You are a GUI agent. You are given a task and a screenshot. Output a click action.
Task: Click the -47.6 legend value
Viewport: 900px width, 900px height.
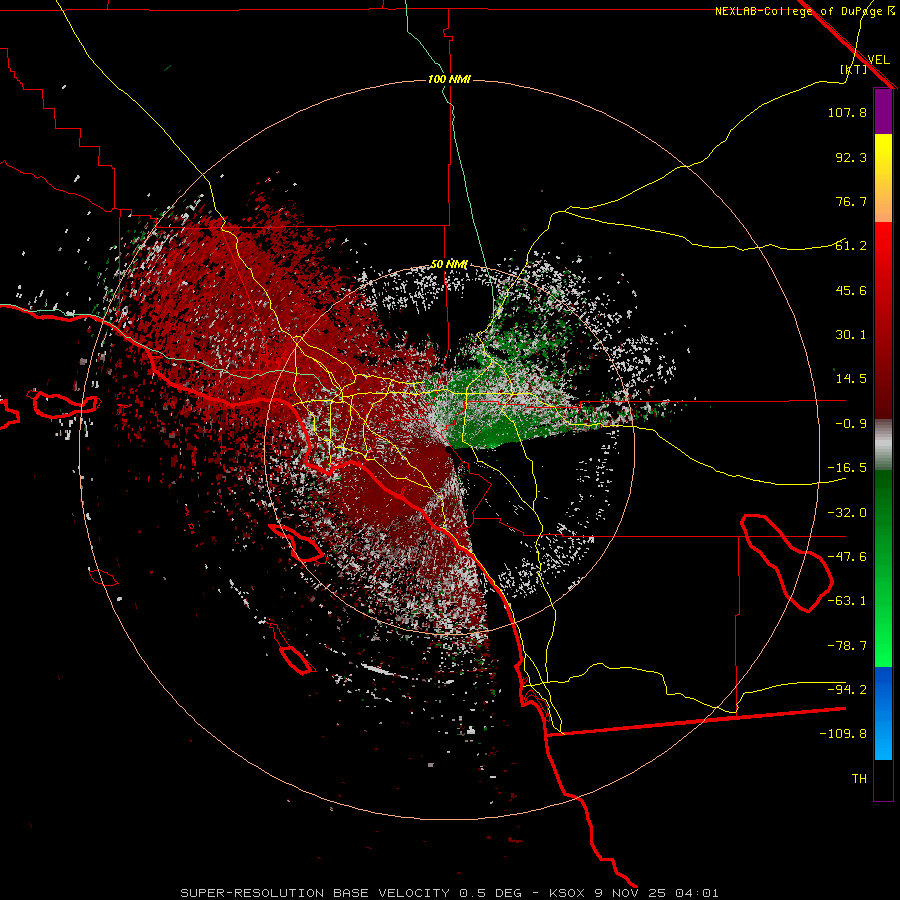(x=847, y=557)
